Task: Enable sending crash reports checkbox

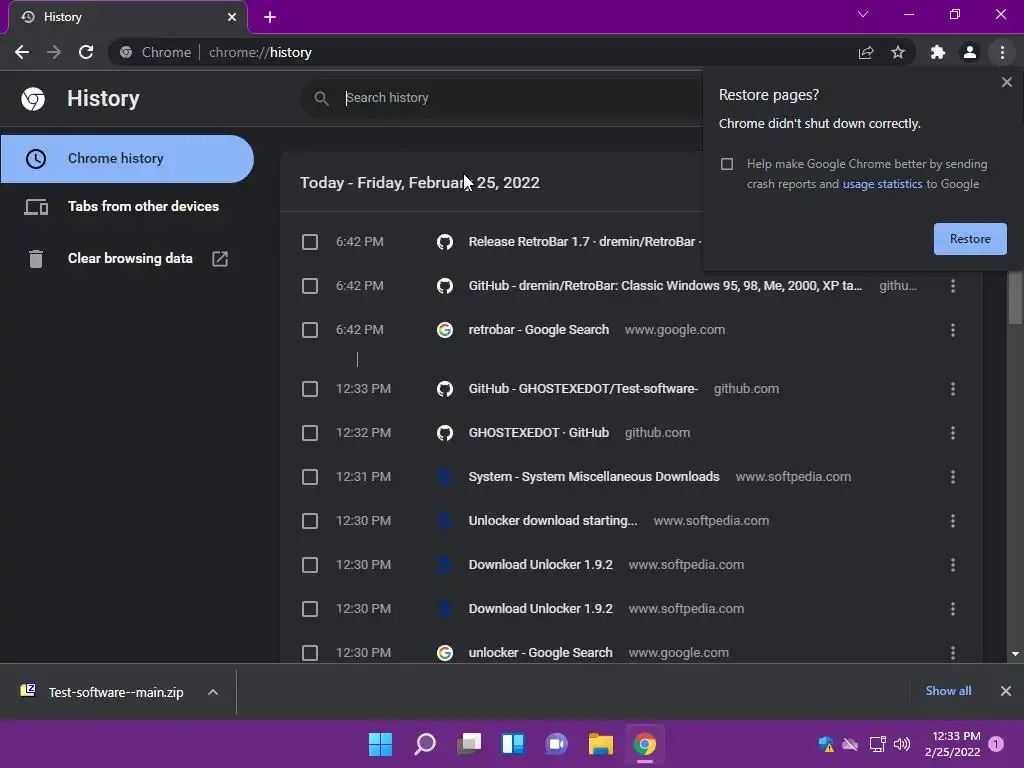Action: (x=727, y=164)
